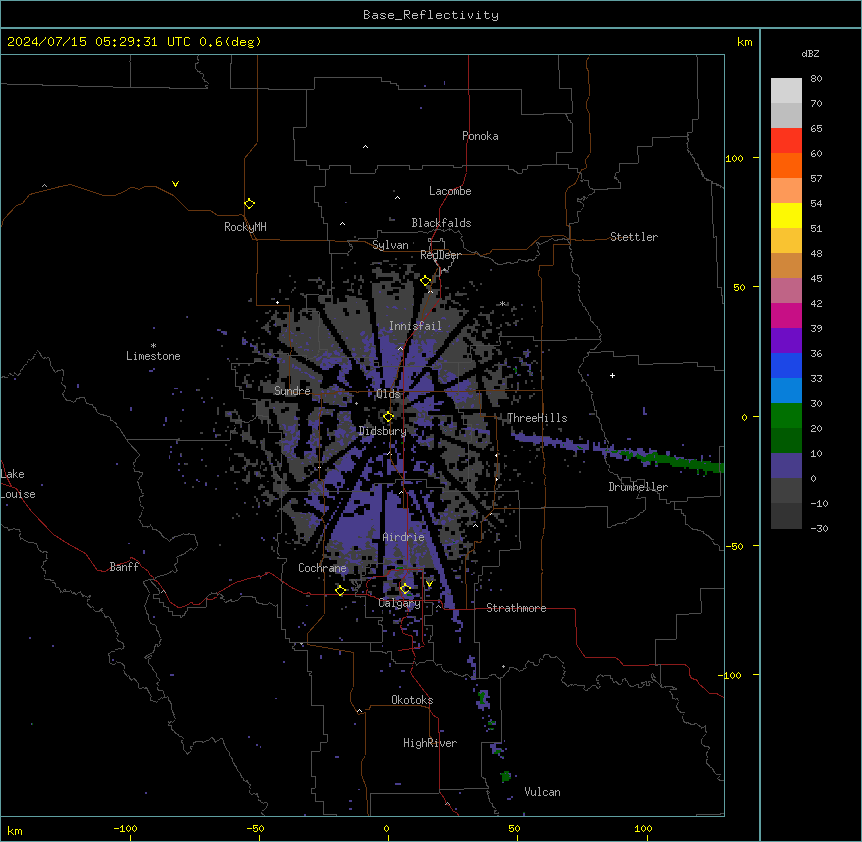This screenshot has height=842, width=862.
Task: Click the Airdrie city label
Action: point(403,537)
